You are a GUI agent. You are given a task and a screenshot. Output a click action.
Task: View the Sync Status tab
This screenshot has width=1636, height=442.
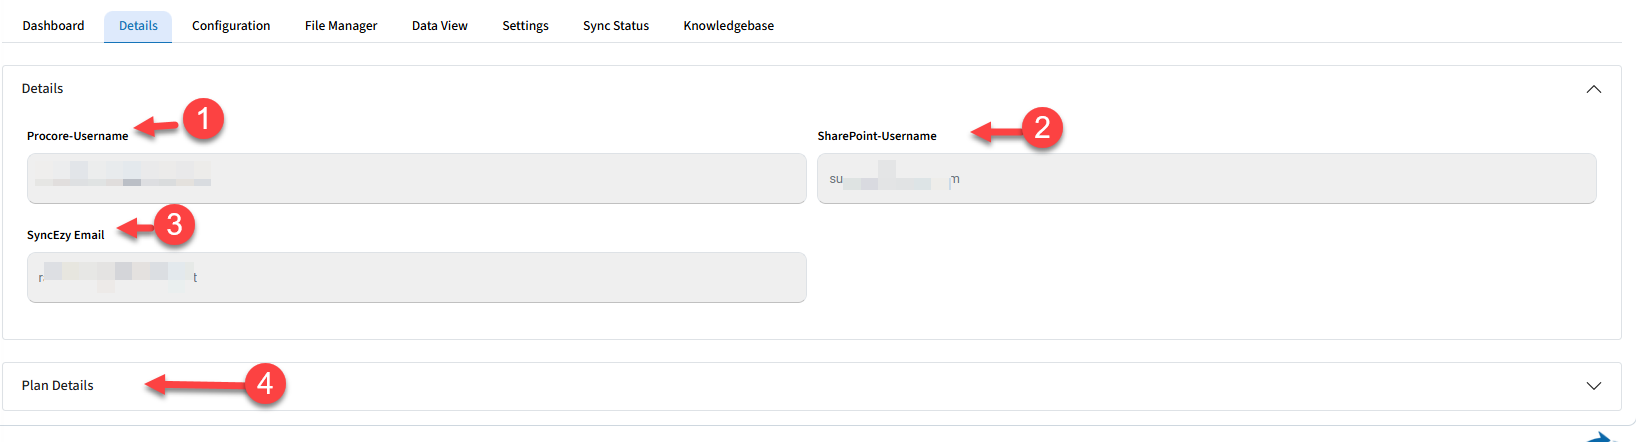(x=616, y=26)
